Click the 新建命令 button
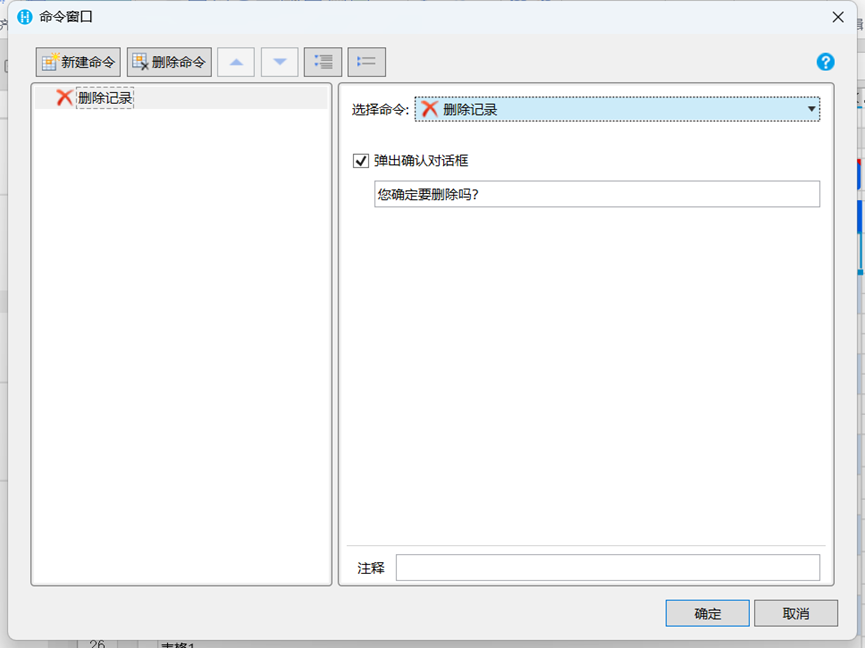Image resolution: width=865 pixels, height=648 pixels. 78,62
